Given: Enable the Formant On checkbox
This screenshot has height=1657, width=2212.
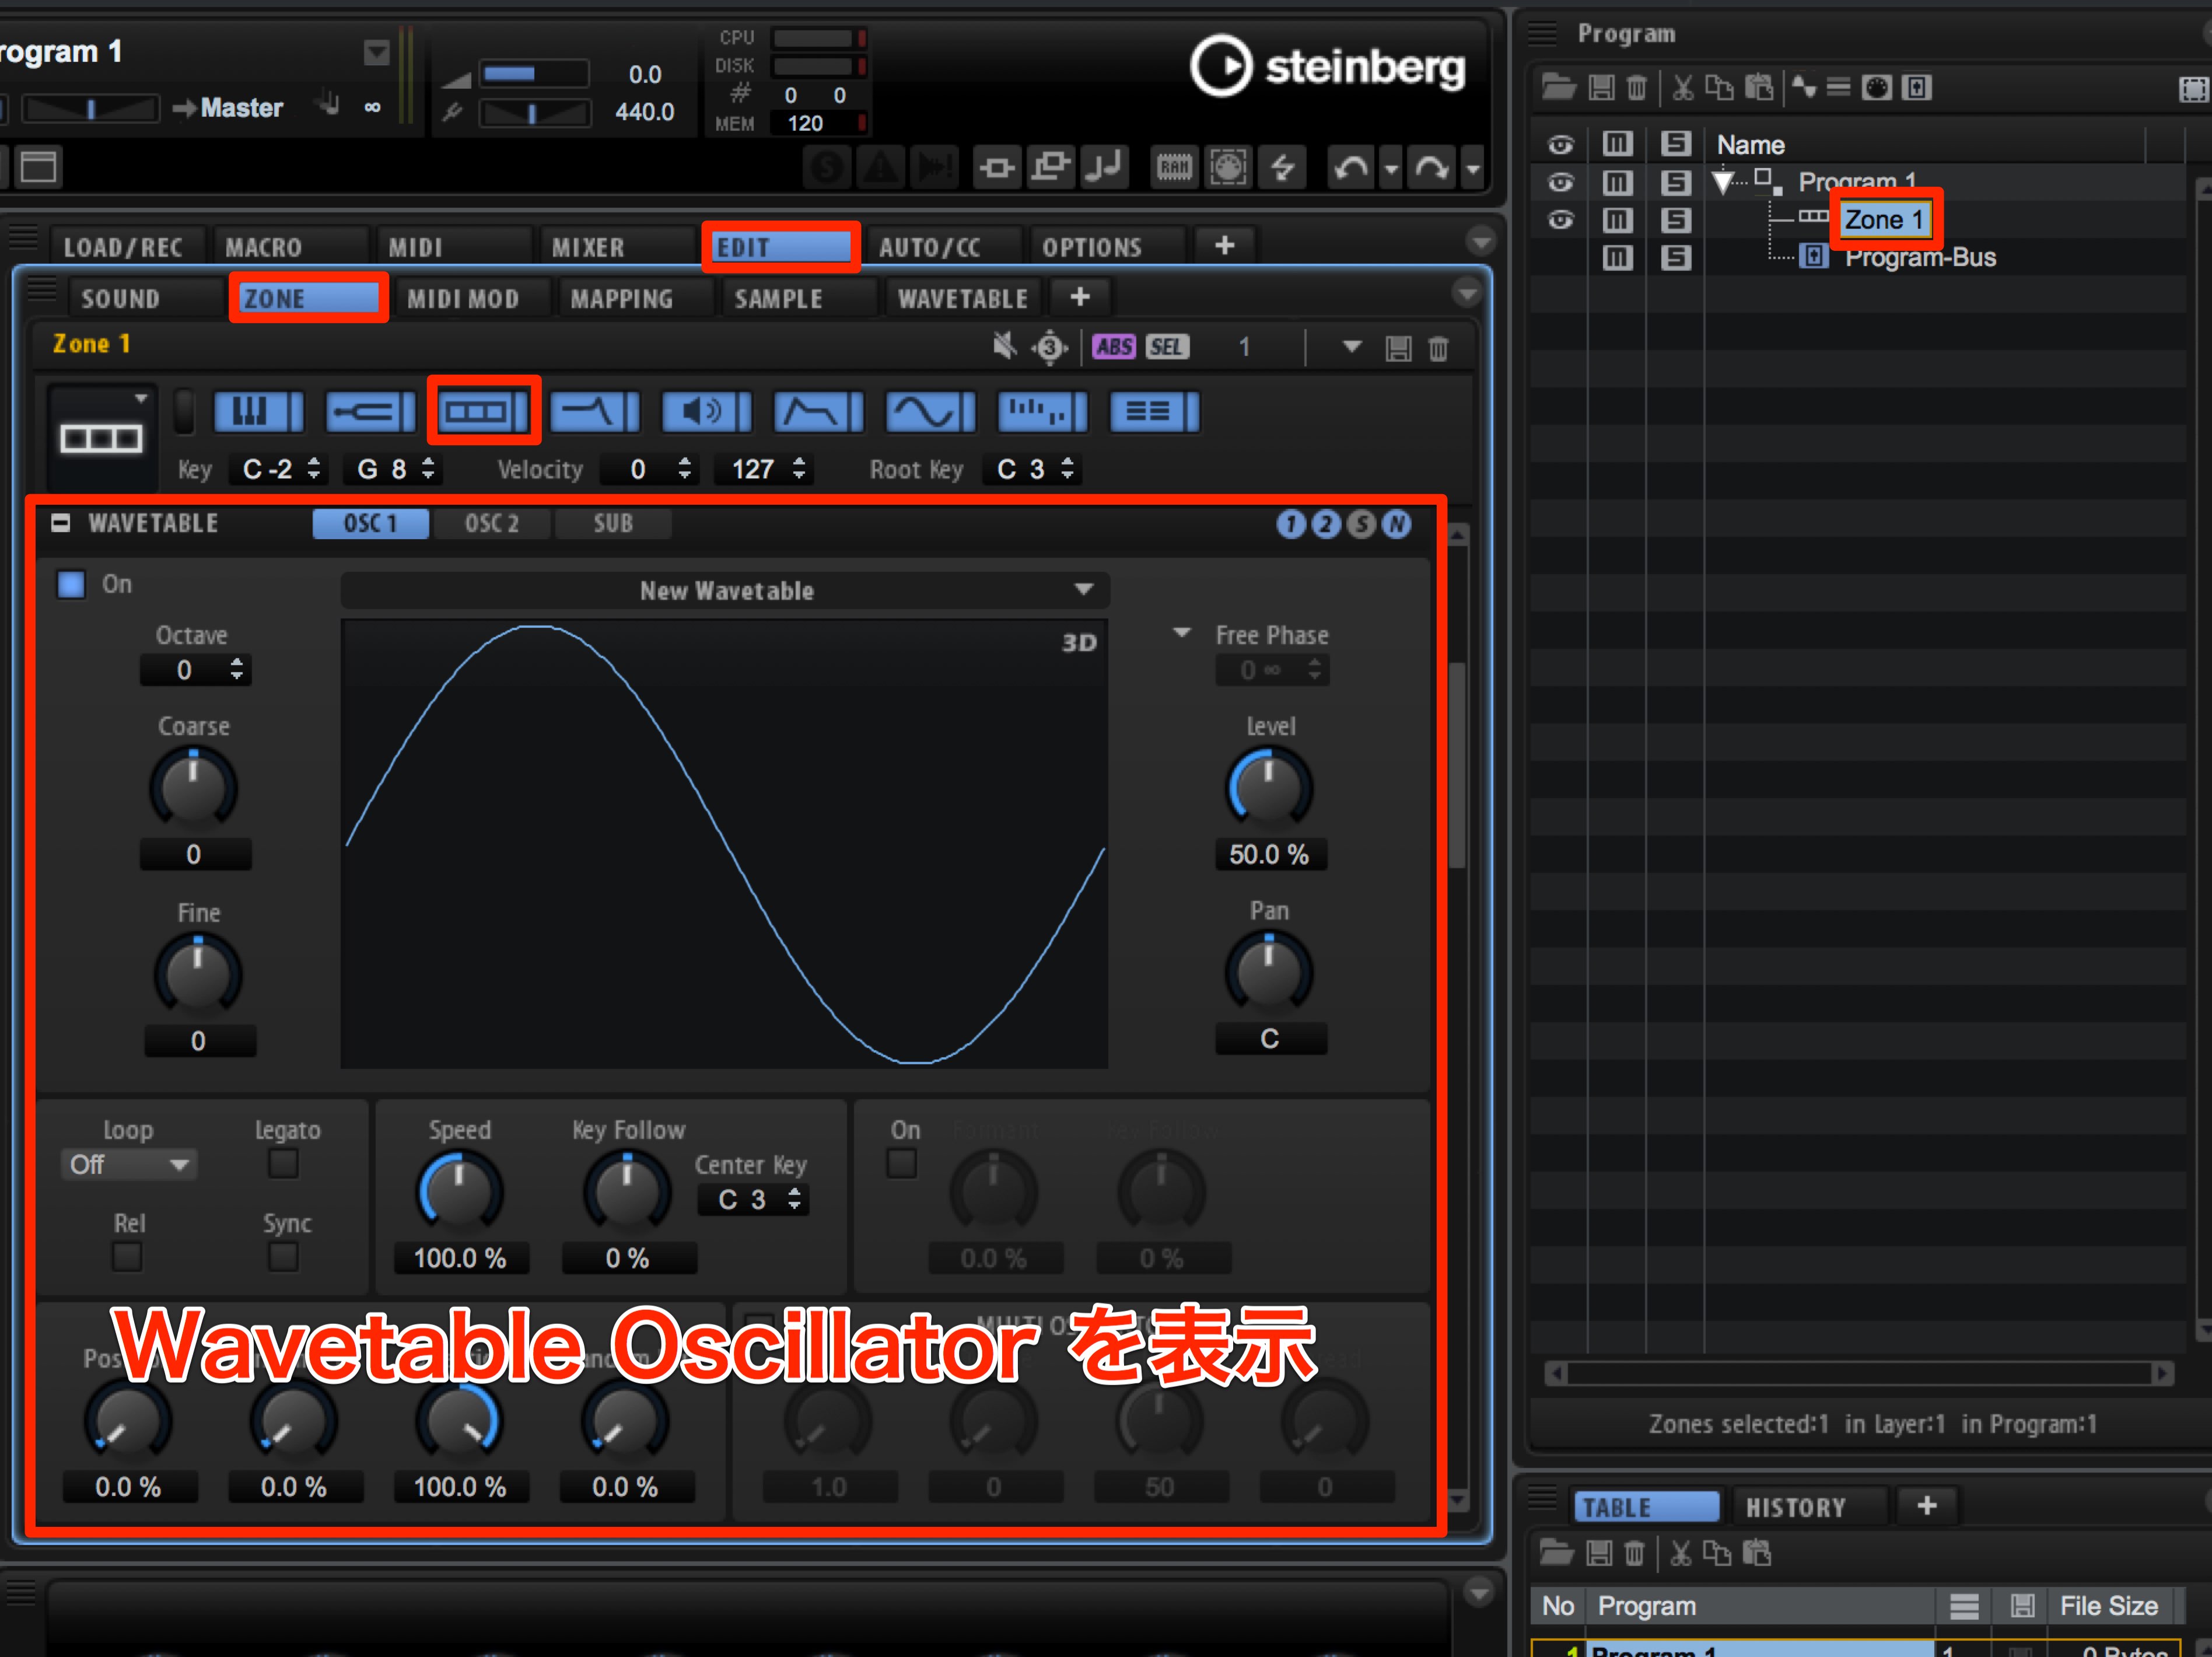Looking at the screenshot, I should point(902,1164).
